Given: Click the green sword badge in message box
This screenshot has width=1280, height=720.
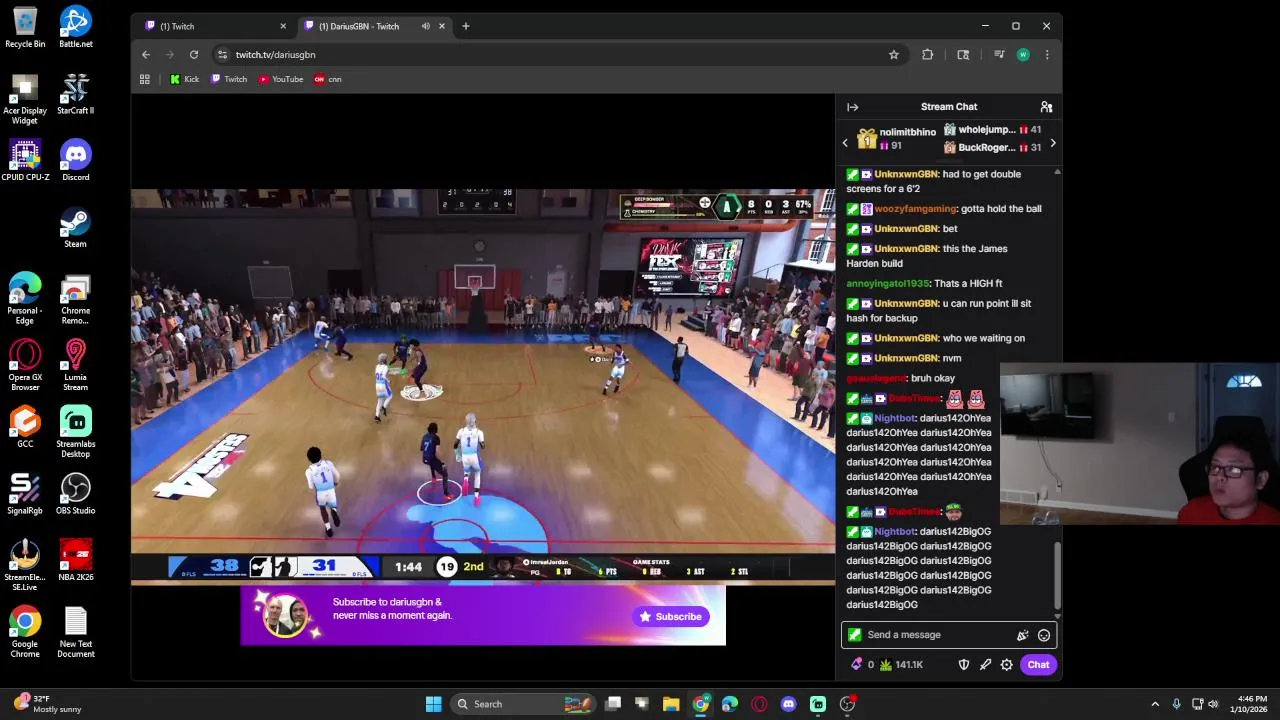Looking at the screenshot, I should (854, 635).
